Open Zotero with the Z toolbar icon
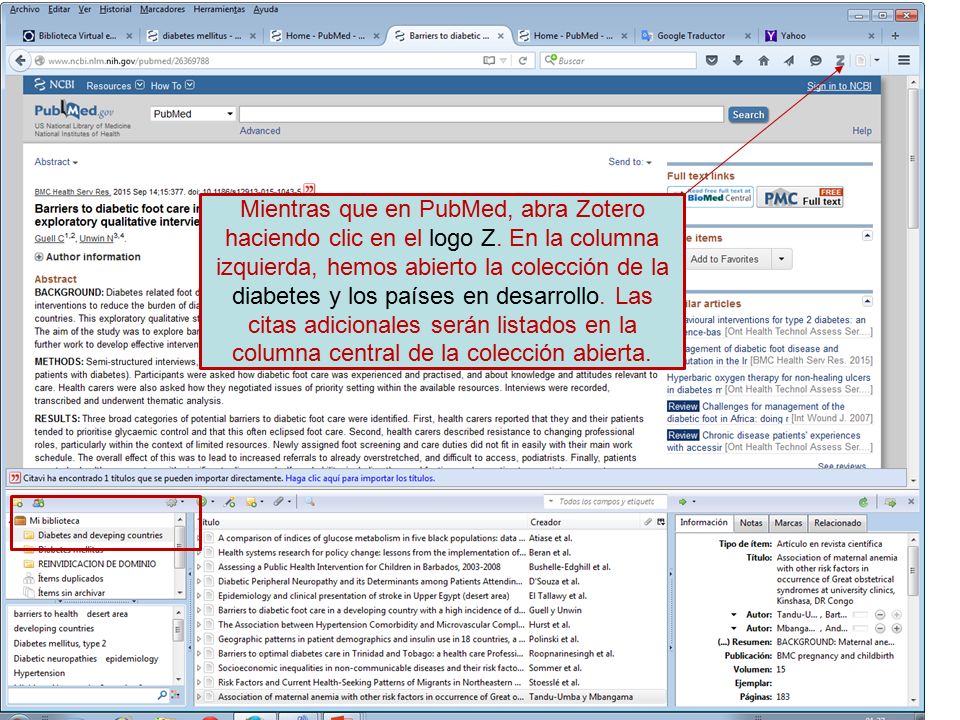The width and height of the screenshot is (960, 720). (840, 60)
